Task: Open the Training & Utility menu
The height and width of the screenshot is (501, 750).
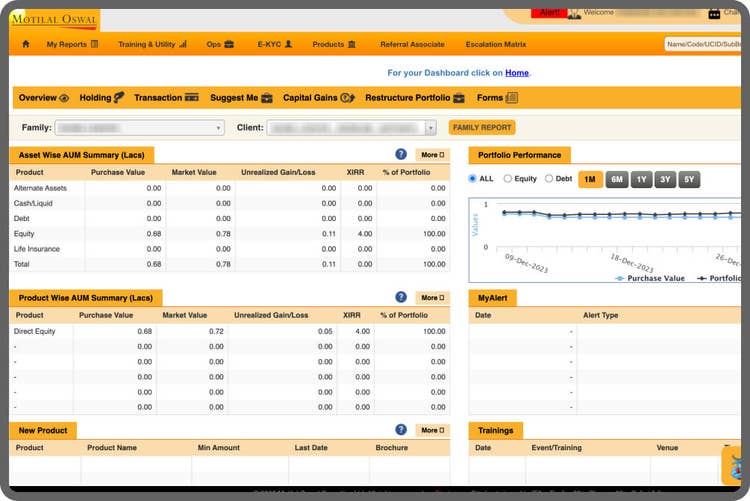Action: coord(151,44)
